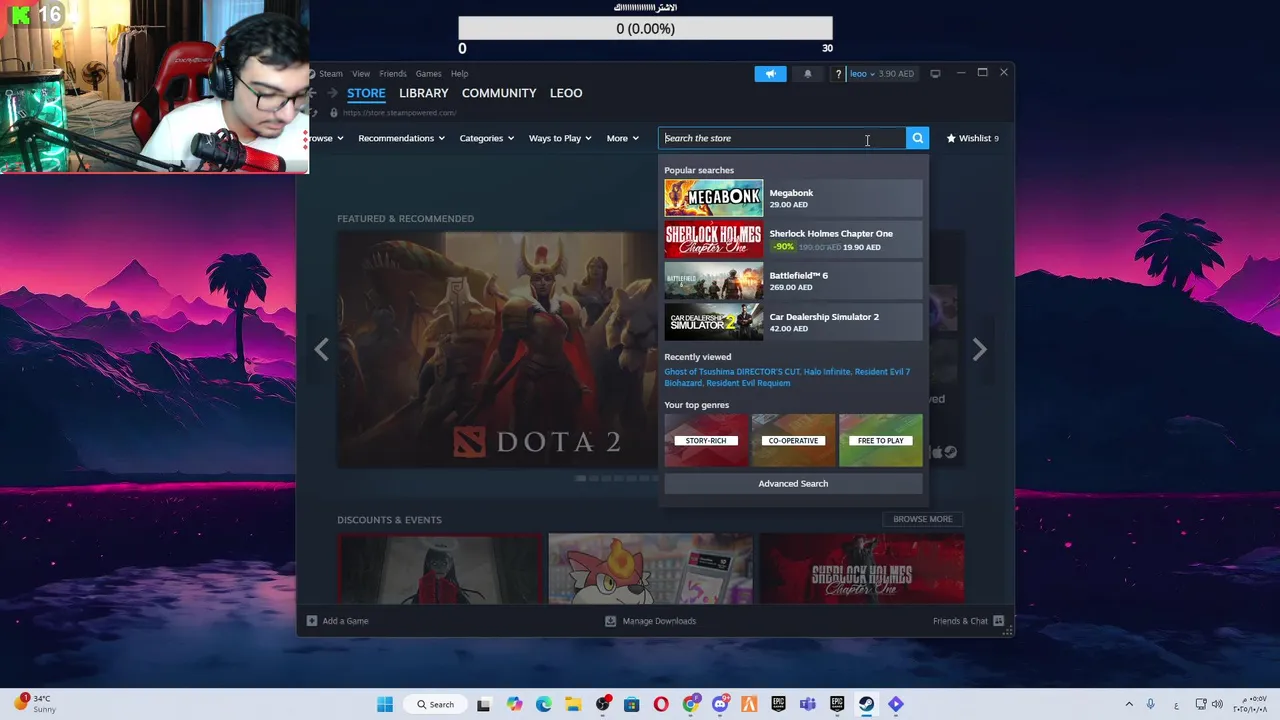This screenshot has width=1280, height=720.
Task: Open Sherlock Holmes discount event card
Action: (862, 569)
